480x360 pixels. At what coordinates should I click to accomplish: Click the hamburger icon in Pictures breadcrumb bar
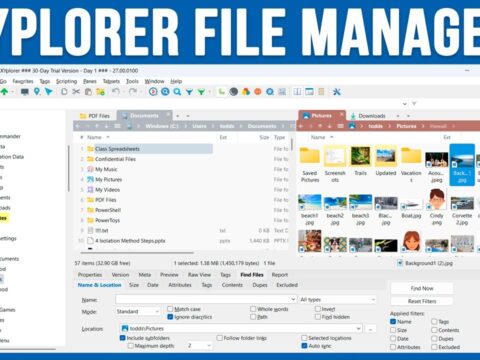[x=340, y=126]
